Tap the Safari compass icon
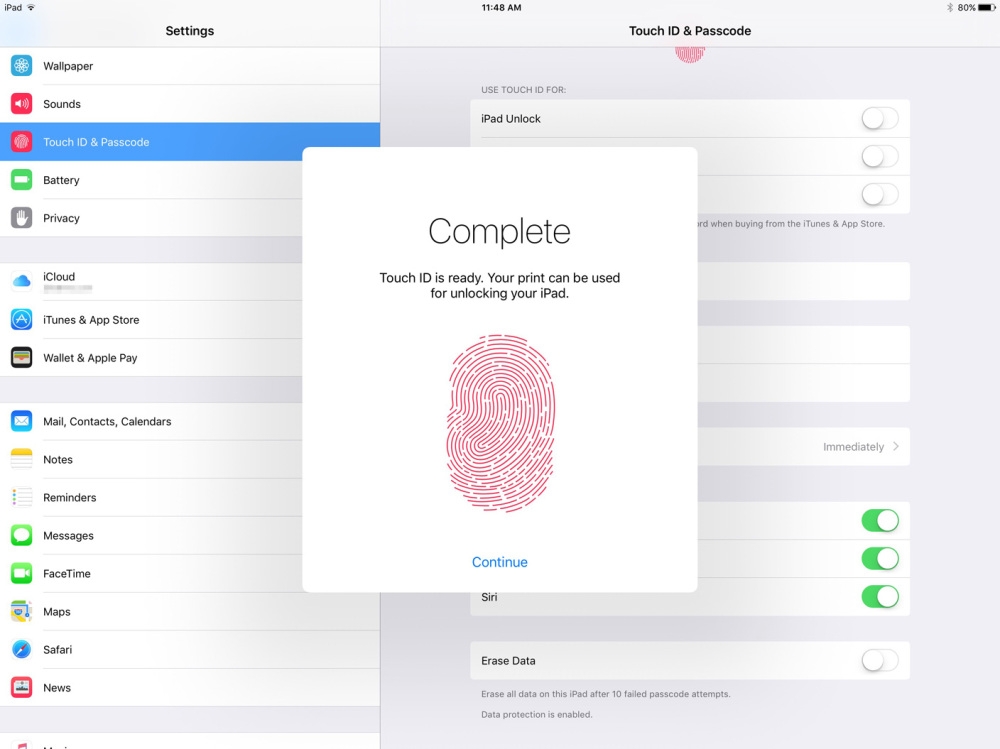1000x749 pixels. pyautogui.click(x=22, y=649)
